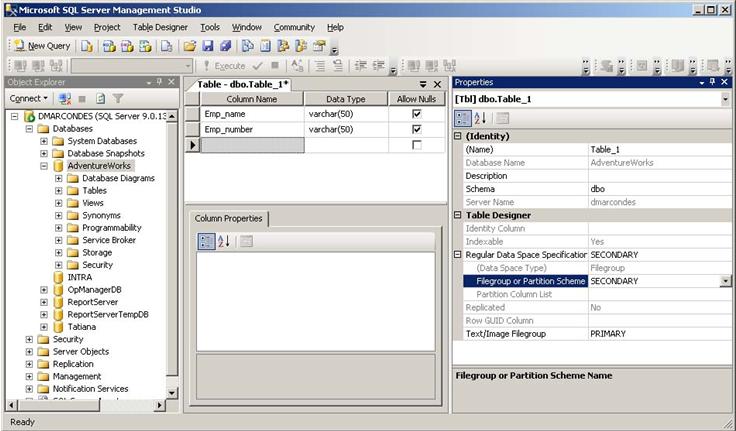Click Alphabetical sort icon in Column Properties
The height and width of the screenshot is (431, 736).
click(223, 241)
